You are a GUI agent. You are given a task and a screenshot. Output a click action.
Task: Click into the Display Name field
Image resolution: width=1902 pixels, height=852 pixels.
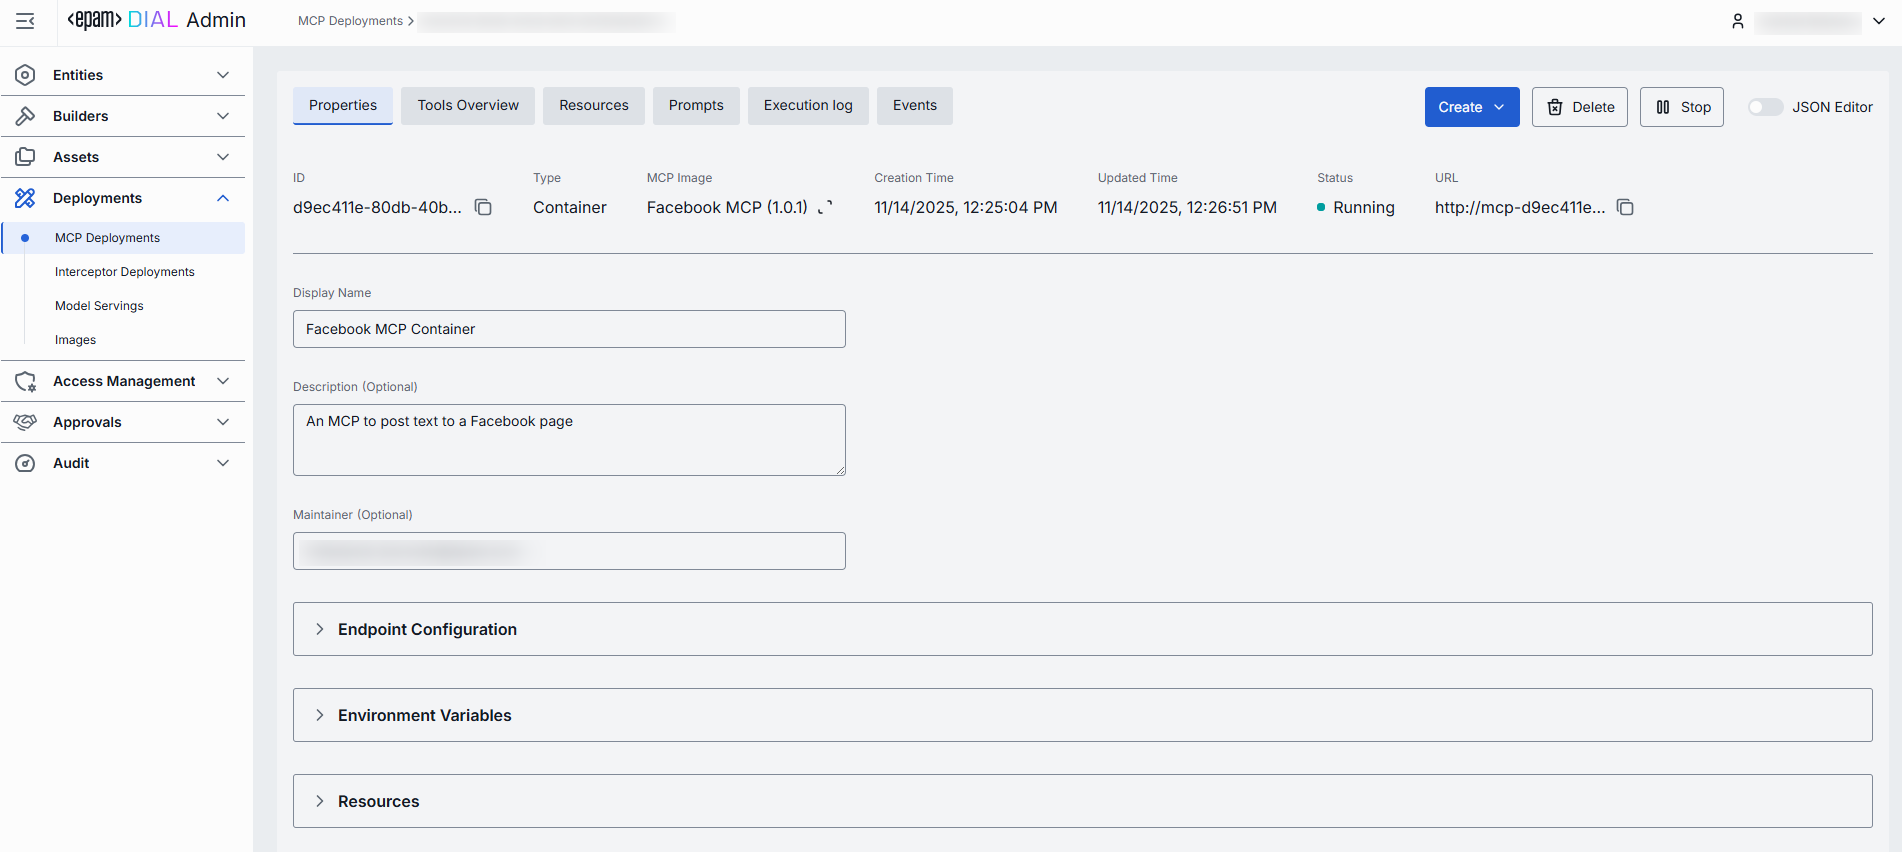pyautogui.click(x=569, y=329)
